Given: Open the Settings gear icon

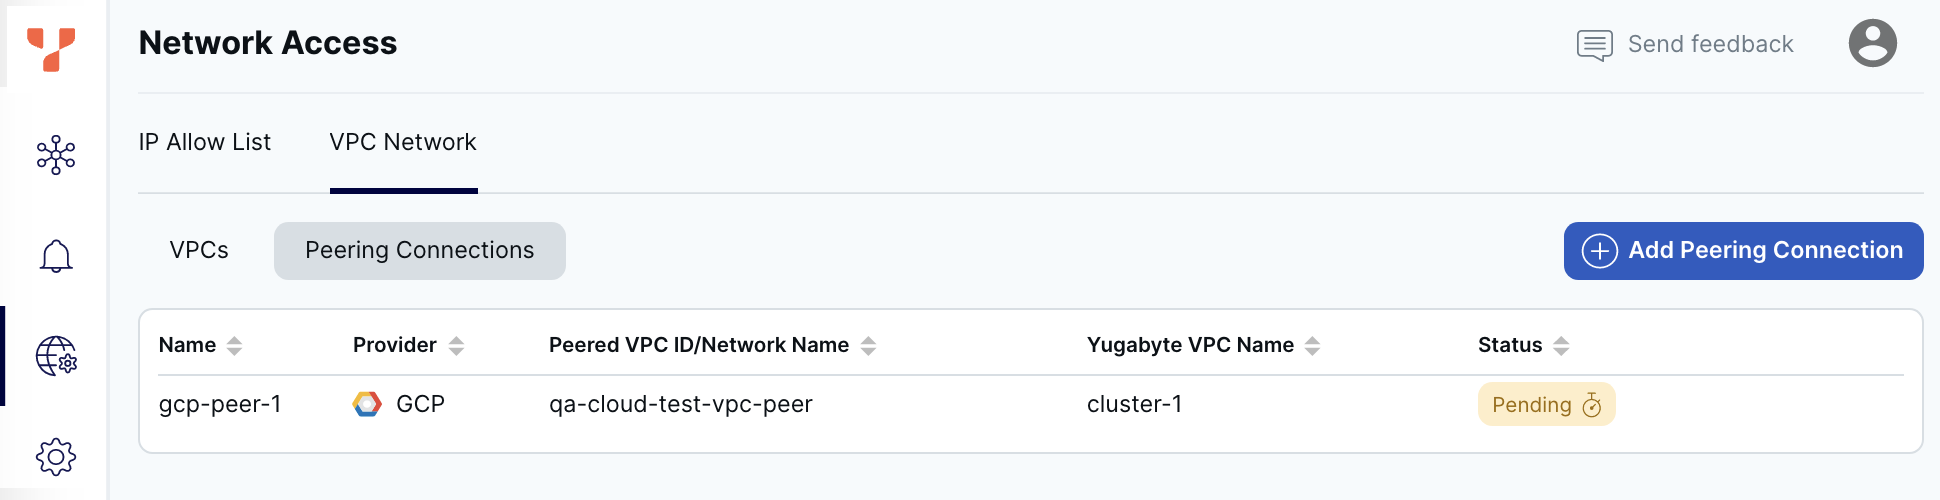Looking at the screenshot, I should [x=56, y=457].
